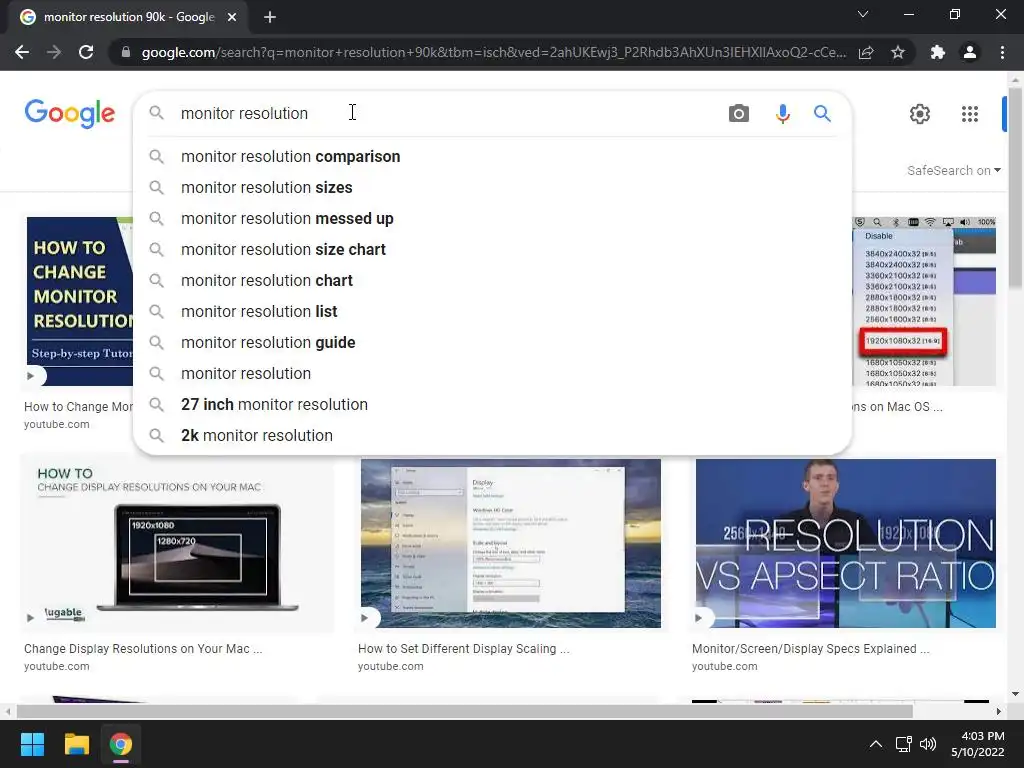Viewport: 1024px width, 768px height.
Task: Click the horizontal page scrollbar thumb
Action: [464, 711]
